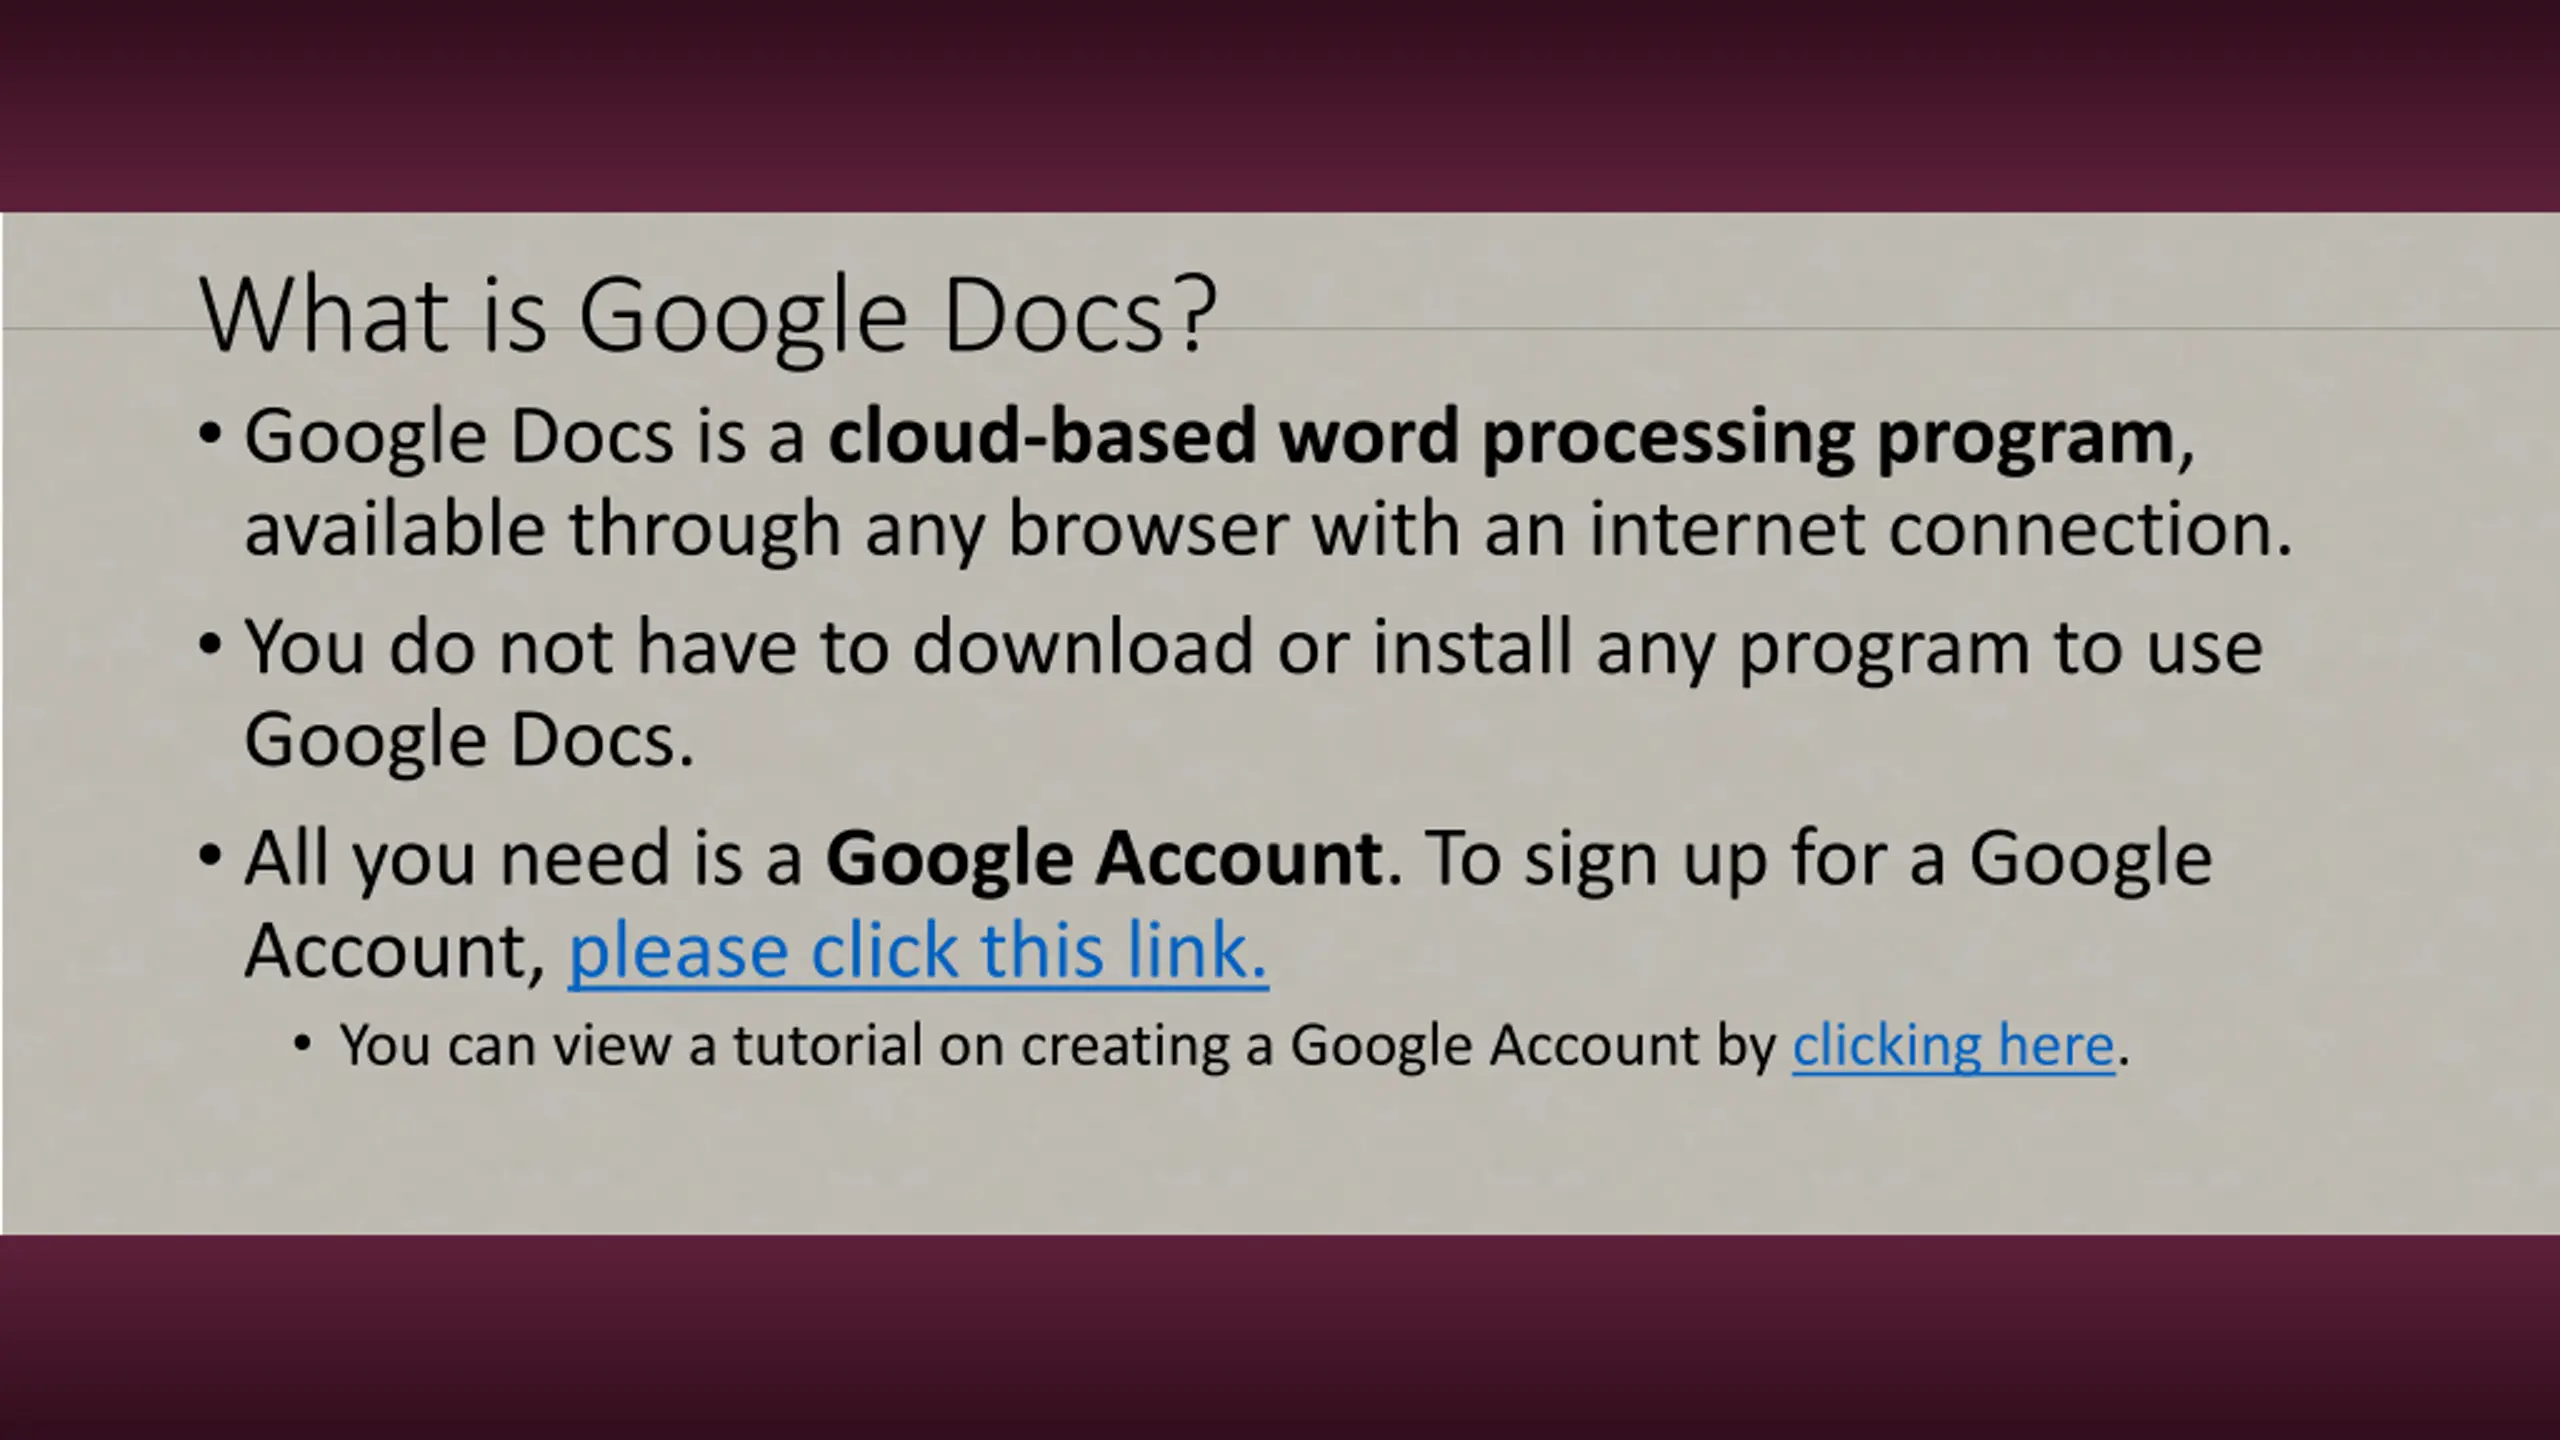Click the thin horizontal line right of the title
The height and width of the screenshot is (1440, 2560).
[1890, 328]
